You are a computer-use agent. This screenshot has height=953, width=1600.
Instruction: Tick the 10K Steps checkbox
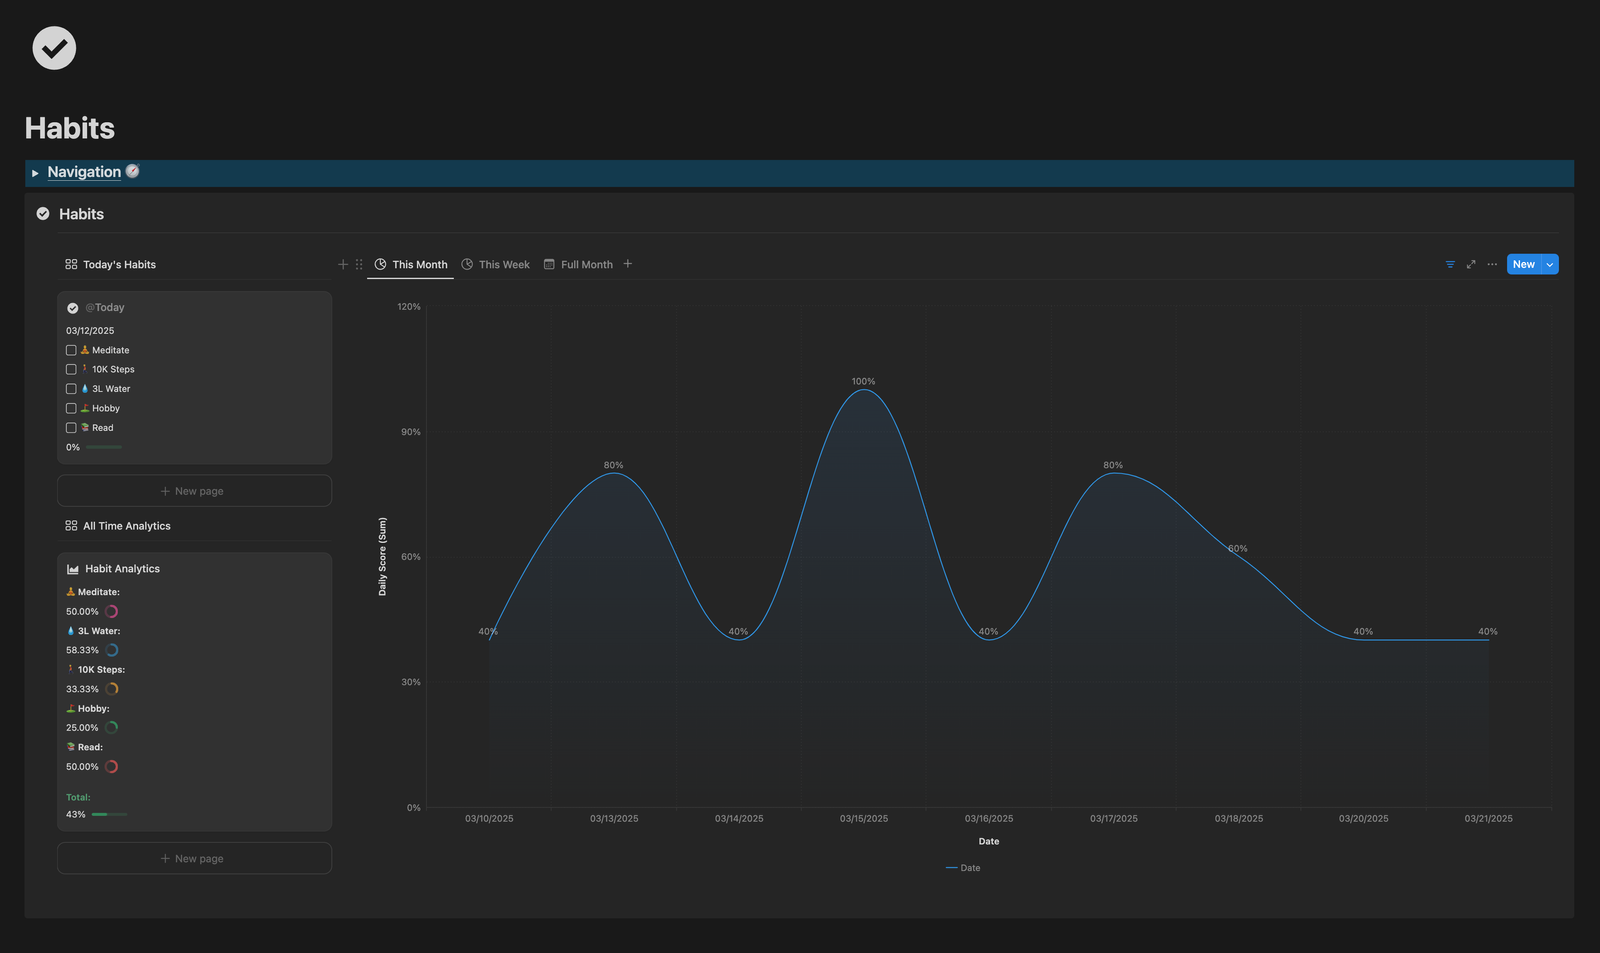pos(71,370)
